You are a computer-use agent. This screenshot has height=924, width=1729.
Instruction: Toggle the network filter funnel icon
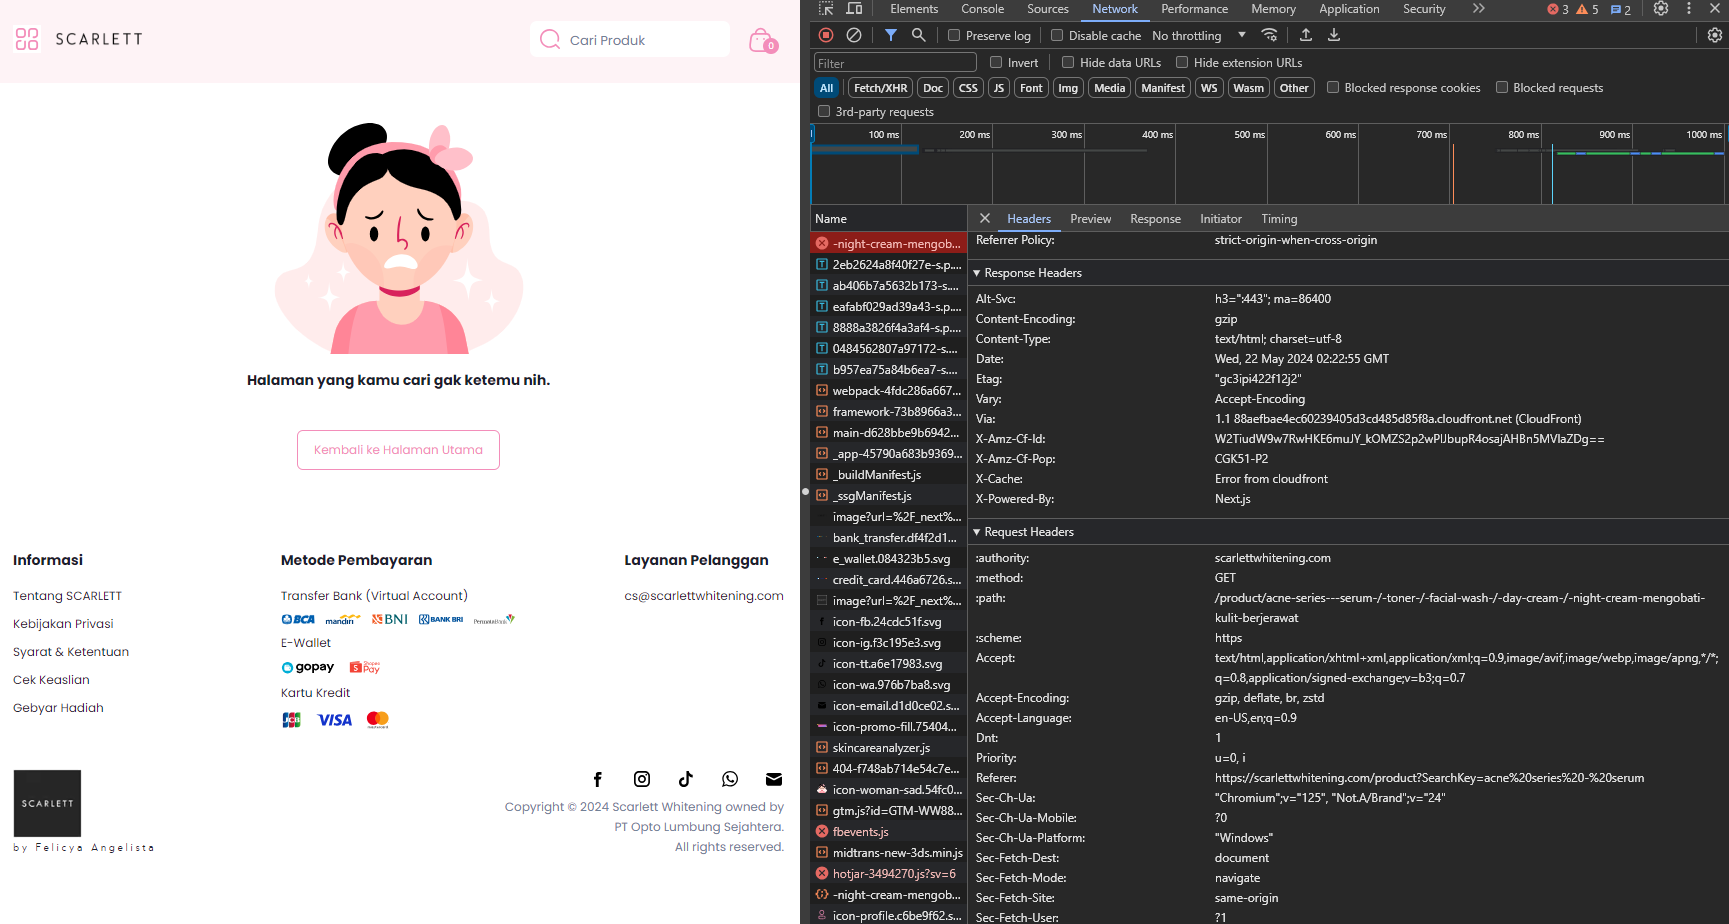coord(891,35)
